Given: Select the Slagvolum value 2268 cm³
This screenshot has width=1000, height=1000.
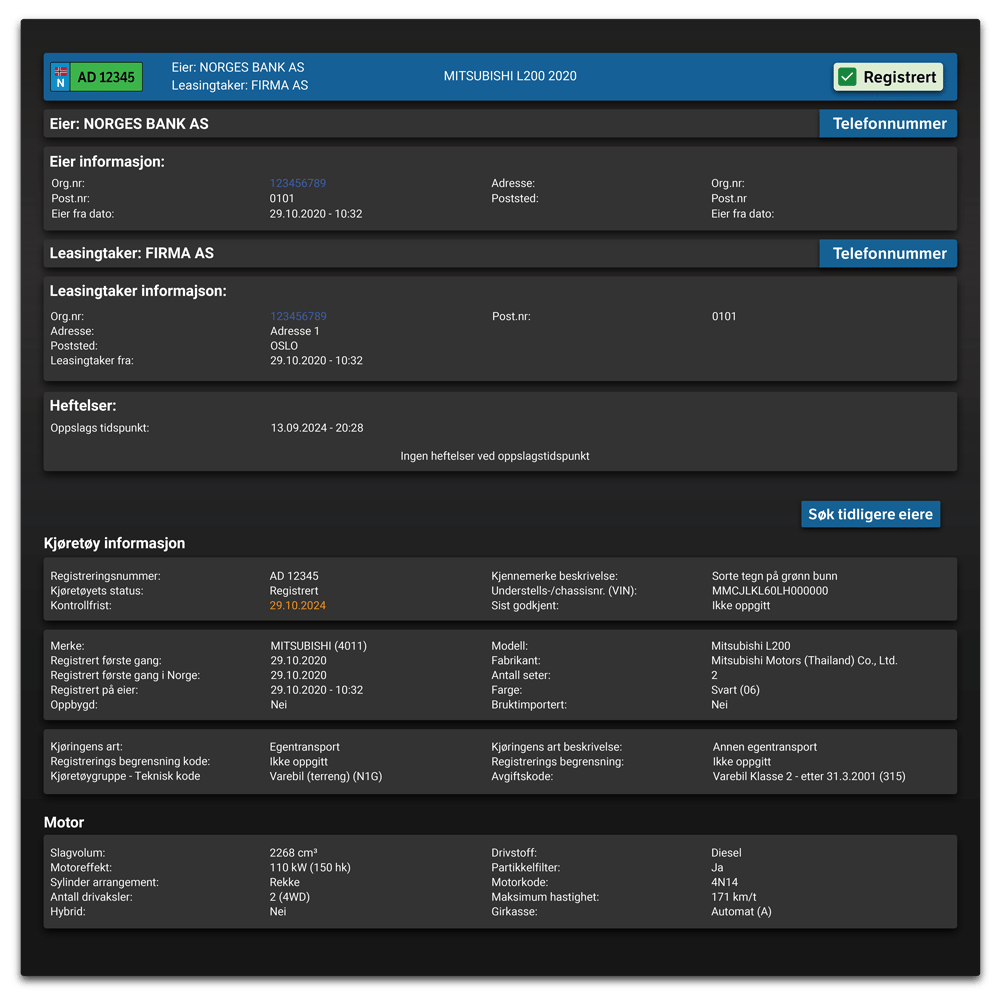Looking at the screenshot, I should (x=293, y=853).
